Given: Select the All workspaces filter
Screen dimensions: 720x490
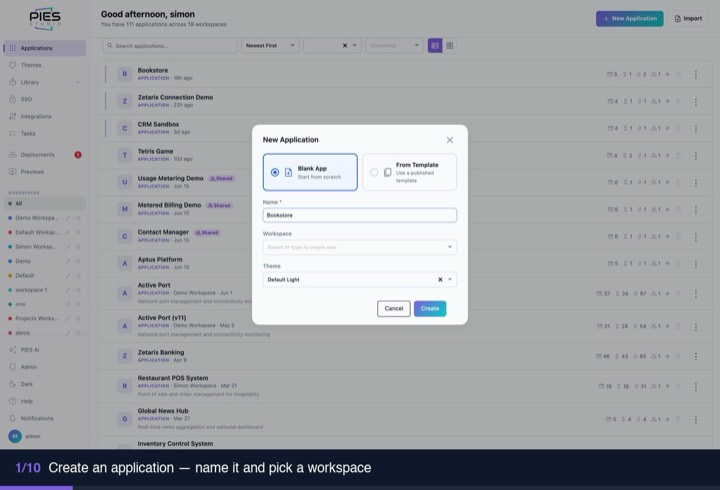Looking at the screenshot, I should (x=45, y=203).
